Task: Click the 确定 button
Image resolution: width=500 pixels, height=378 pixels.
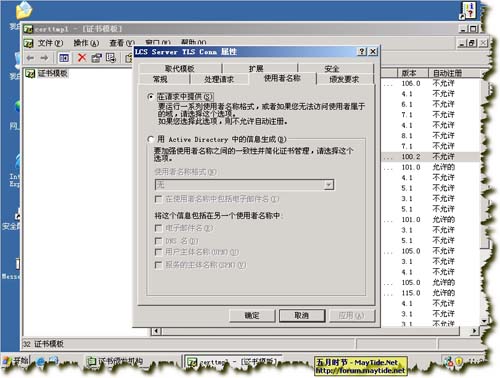Action: [252, 316]
